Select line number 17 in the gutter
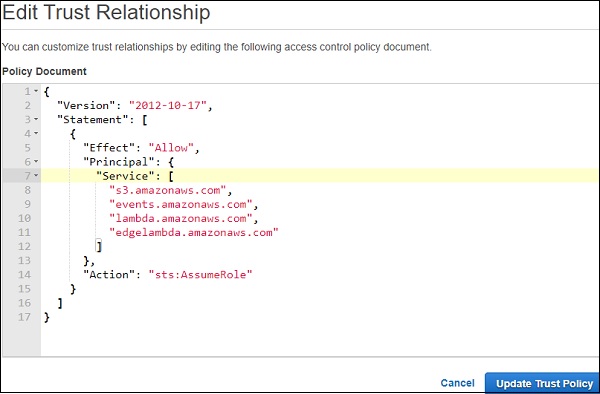The width and height of the screenshot is (600, 394). click(x=24, y=317)
